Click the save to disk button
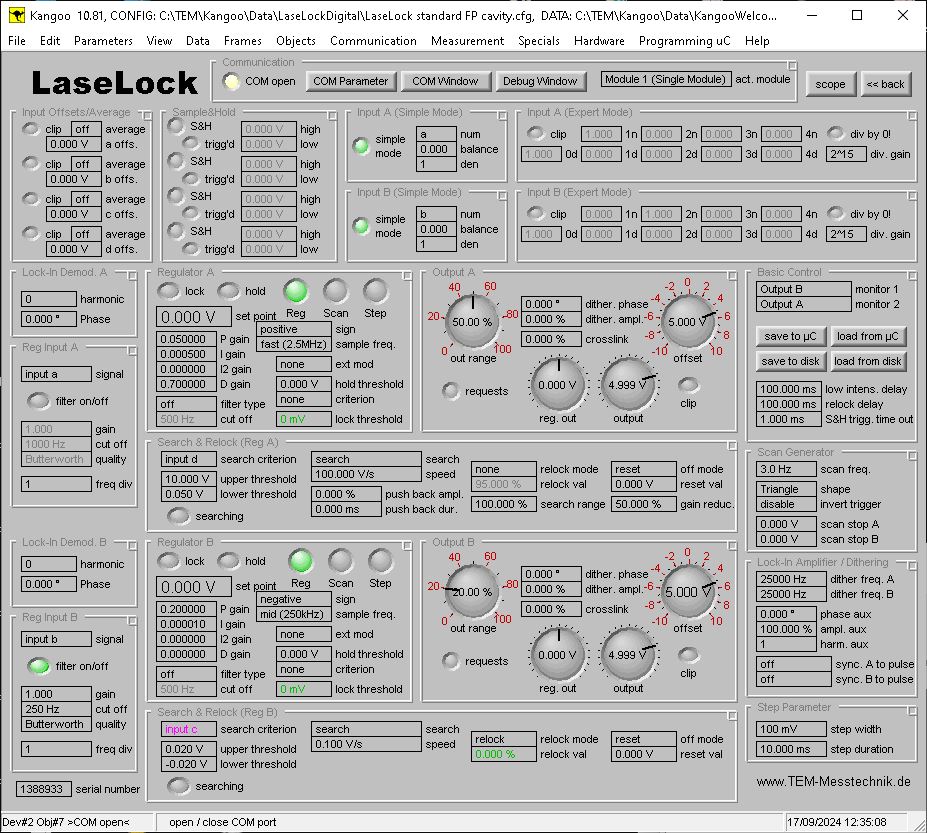The width and height of the screenshot is (927, 833). (791, 361)
